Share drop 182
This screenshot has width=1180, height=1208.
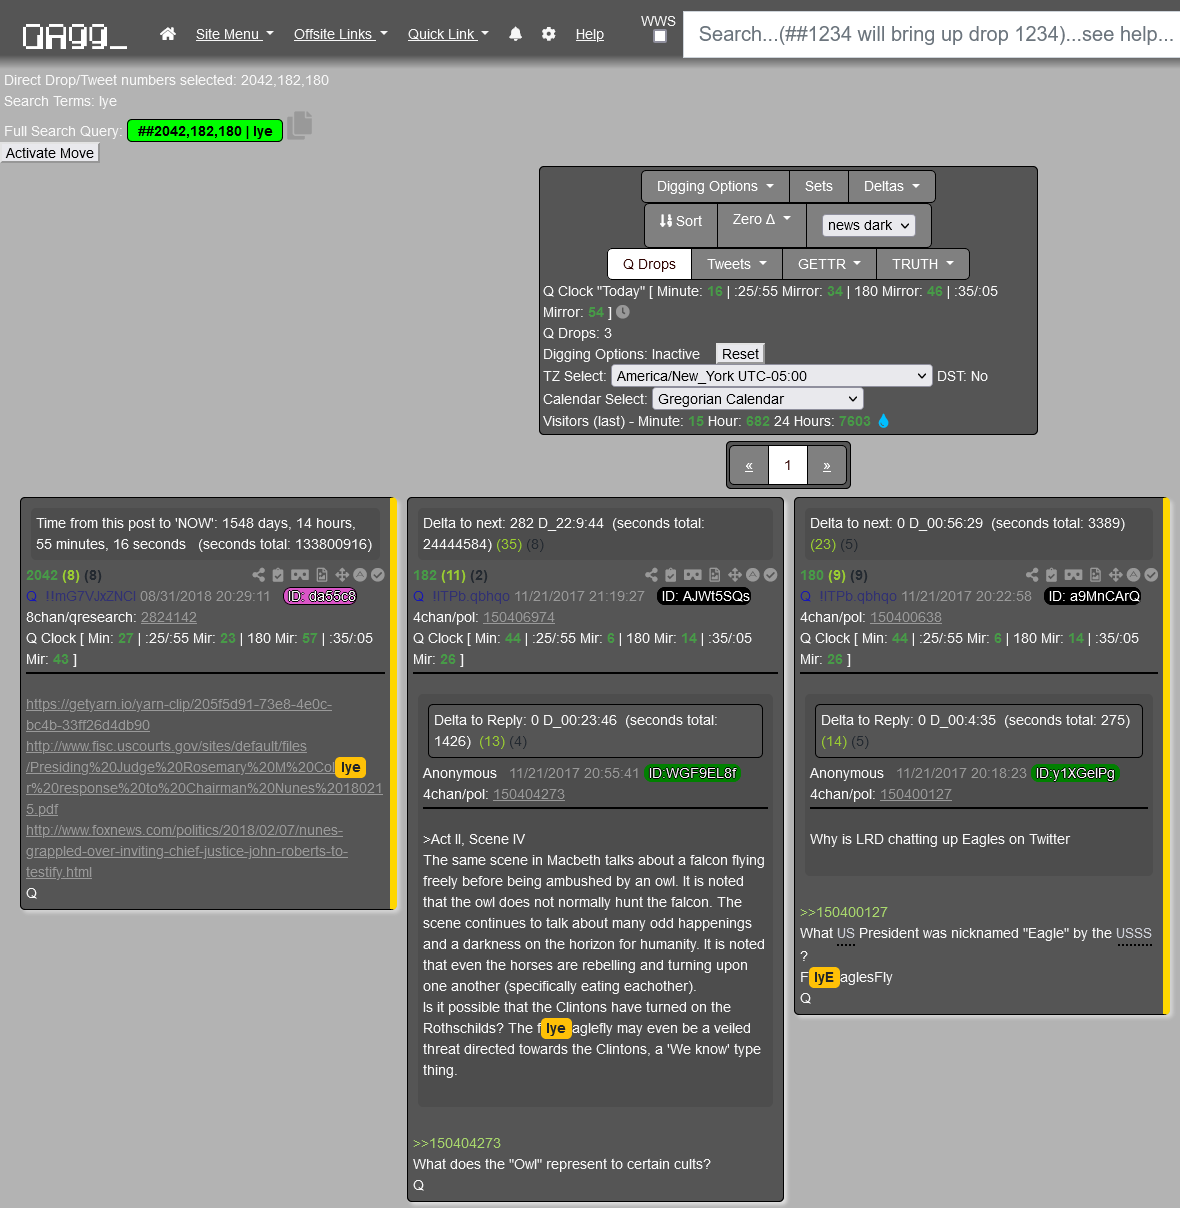[x=652, y=575]
